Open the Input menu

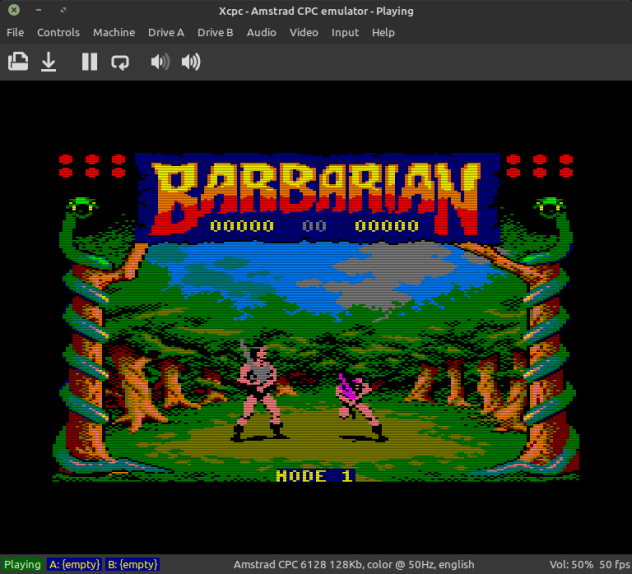click(345, 32)
